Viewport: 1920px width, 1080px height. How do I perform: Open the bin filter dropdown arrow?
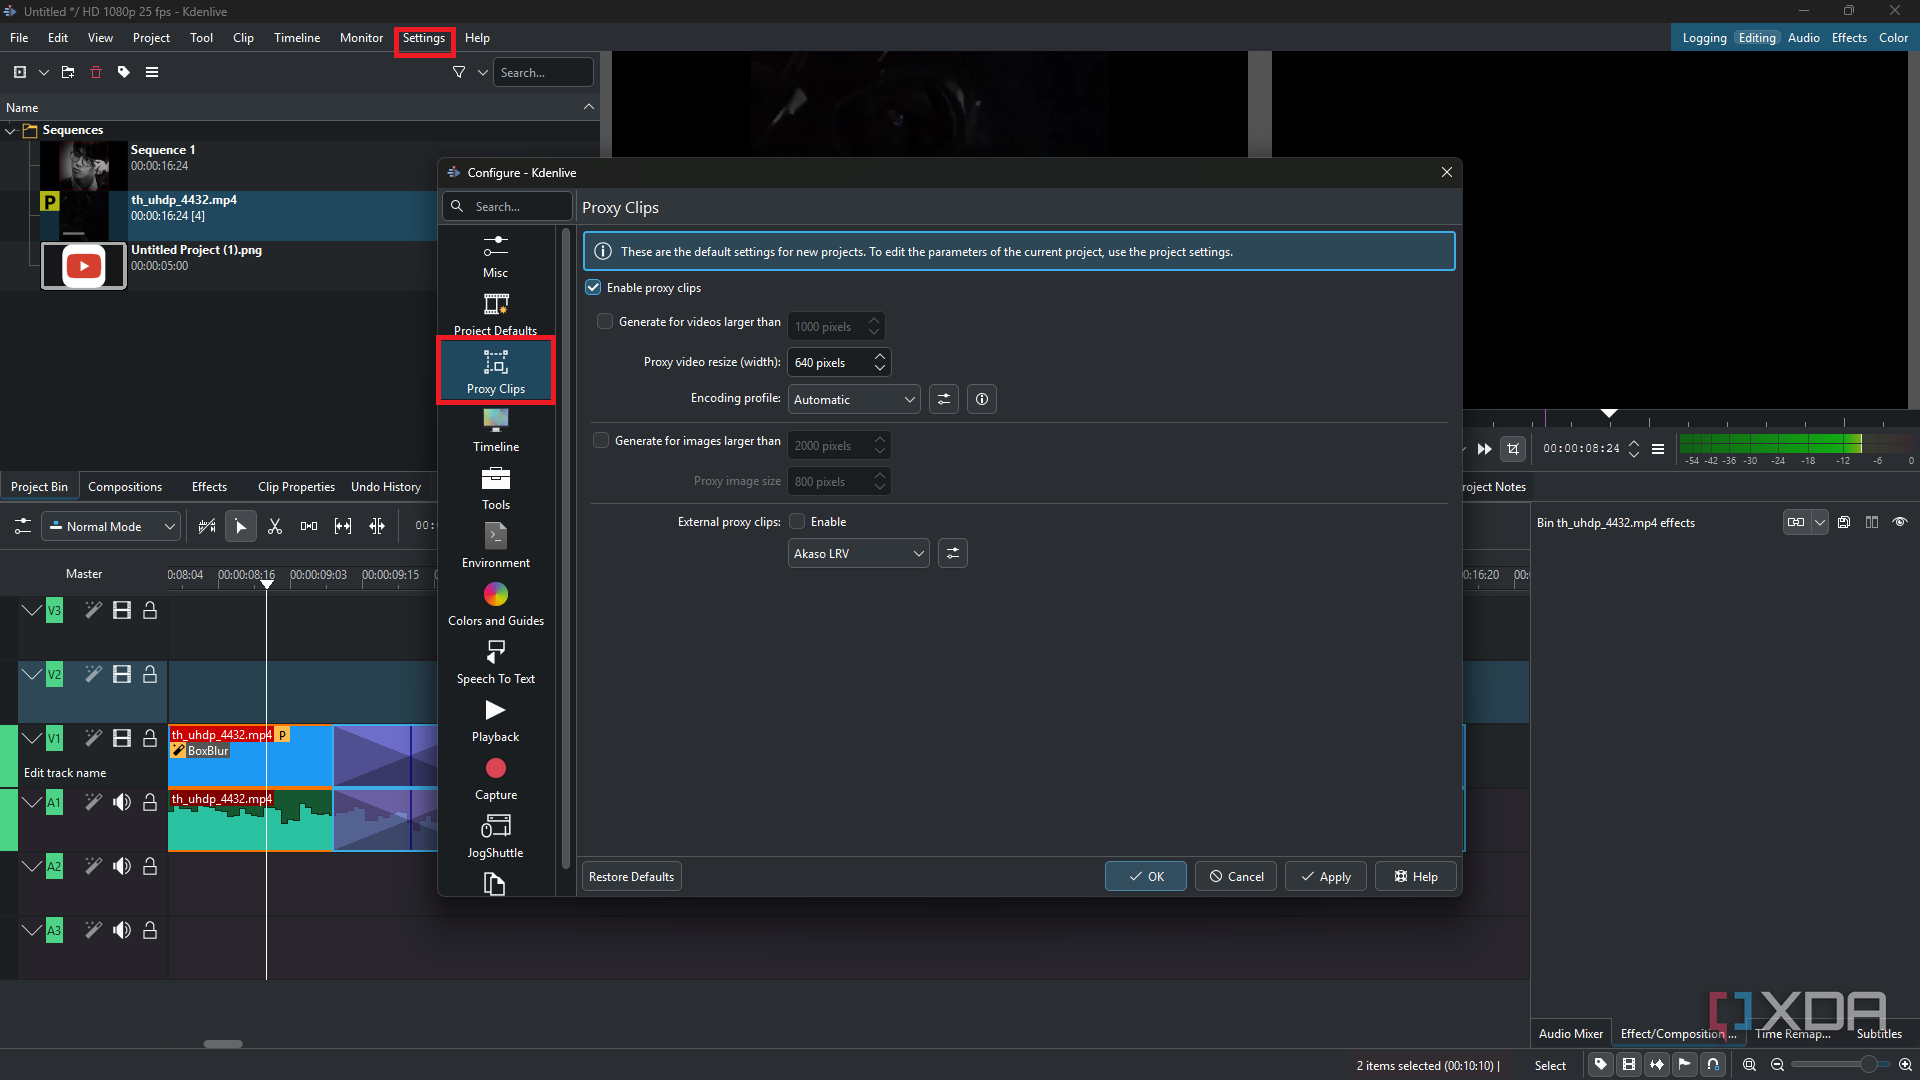pos(483,72)
